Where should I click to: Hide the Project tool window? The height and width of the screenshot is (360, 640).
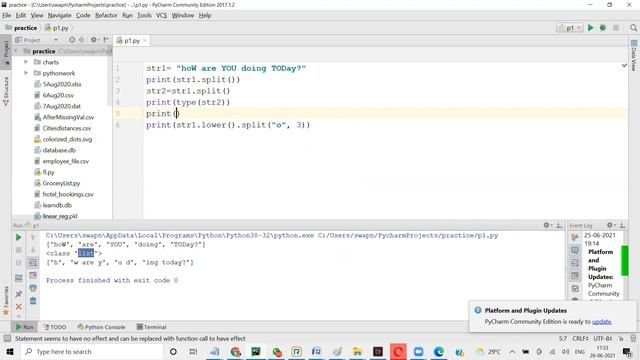pos(106,40)
